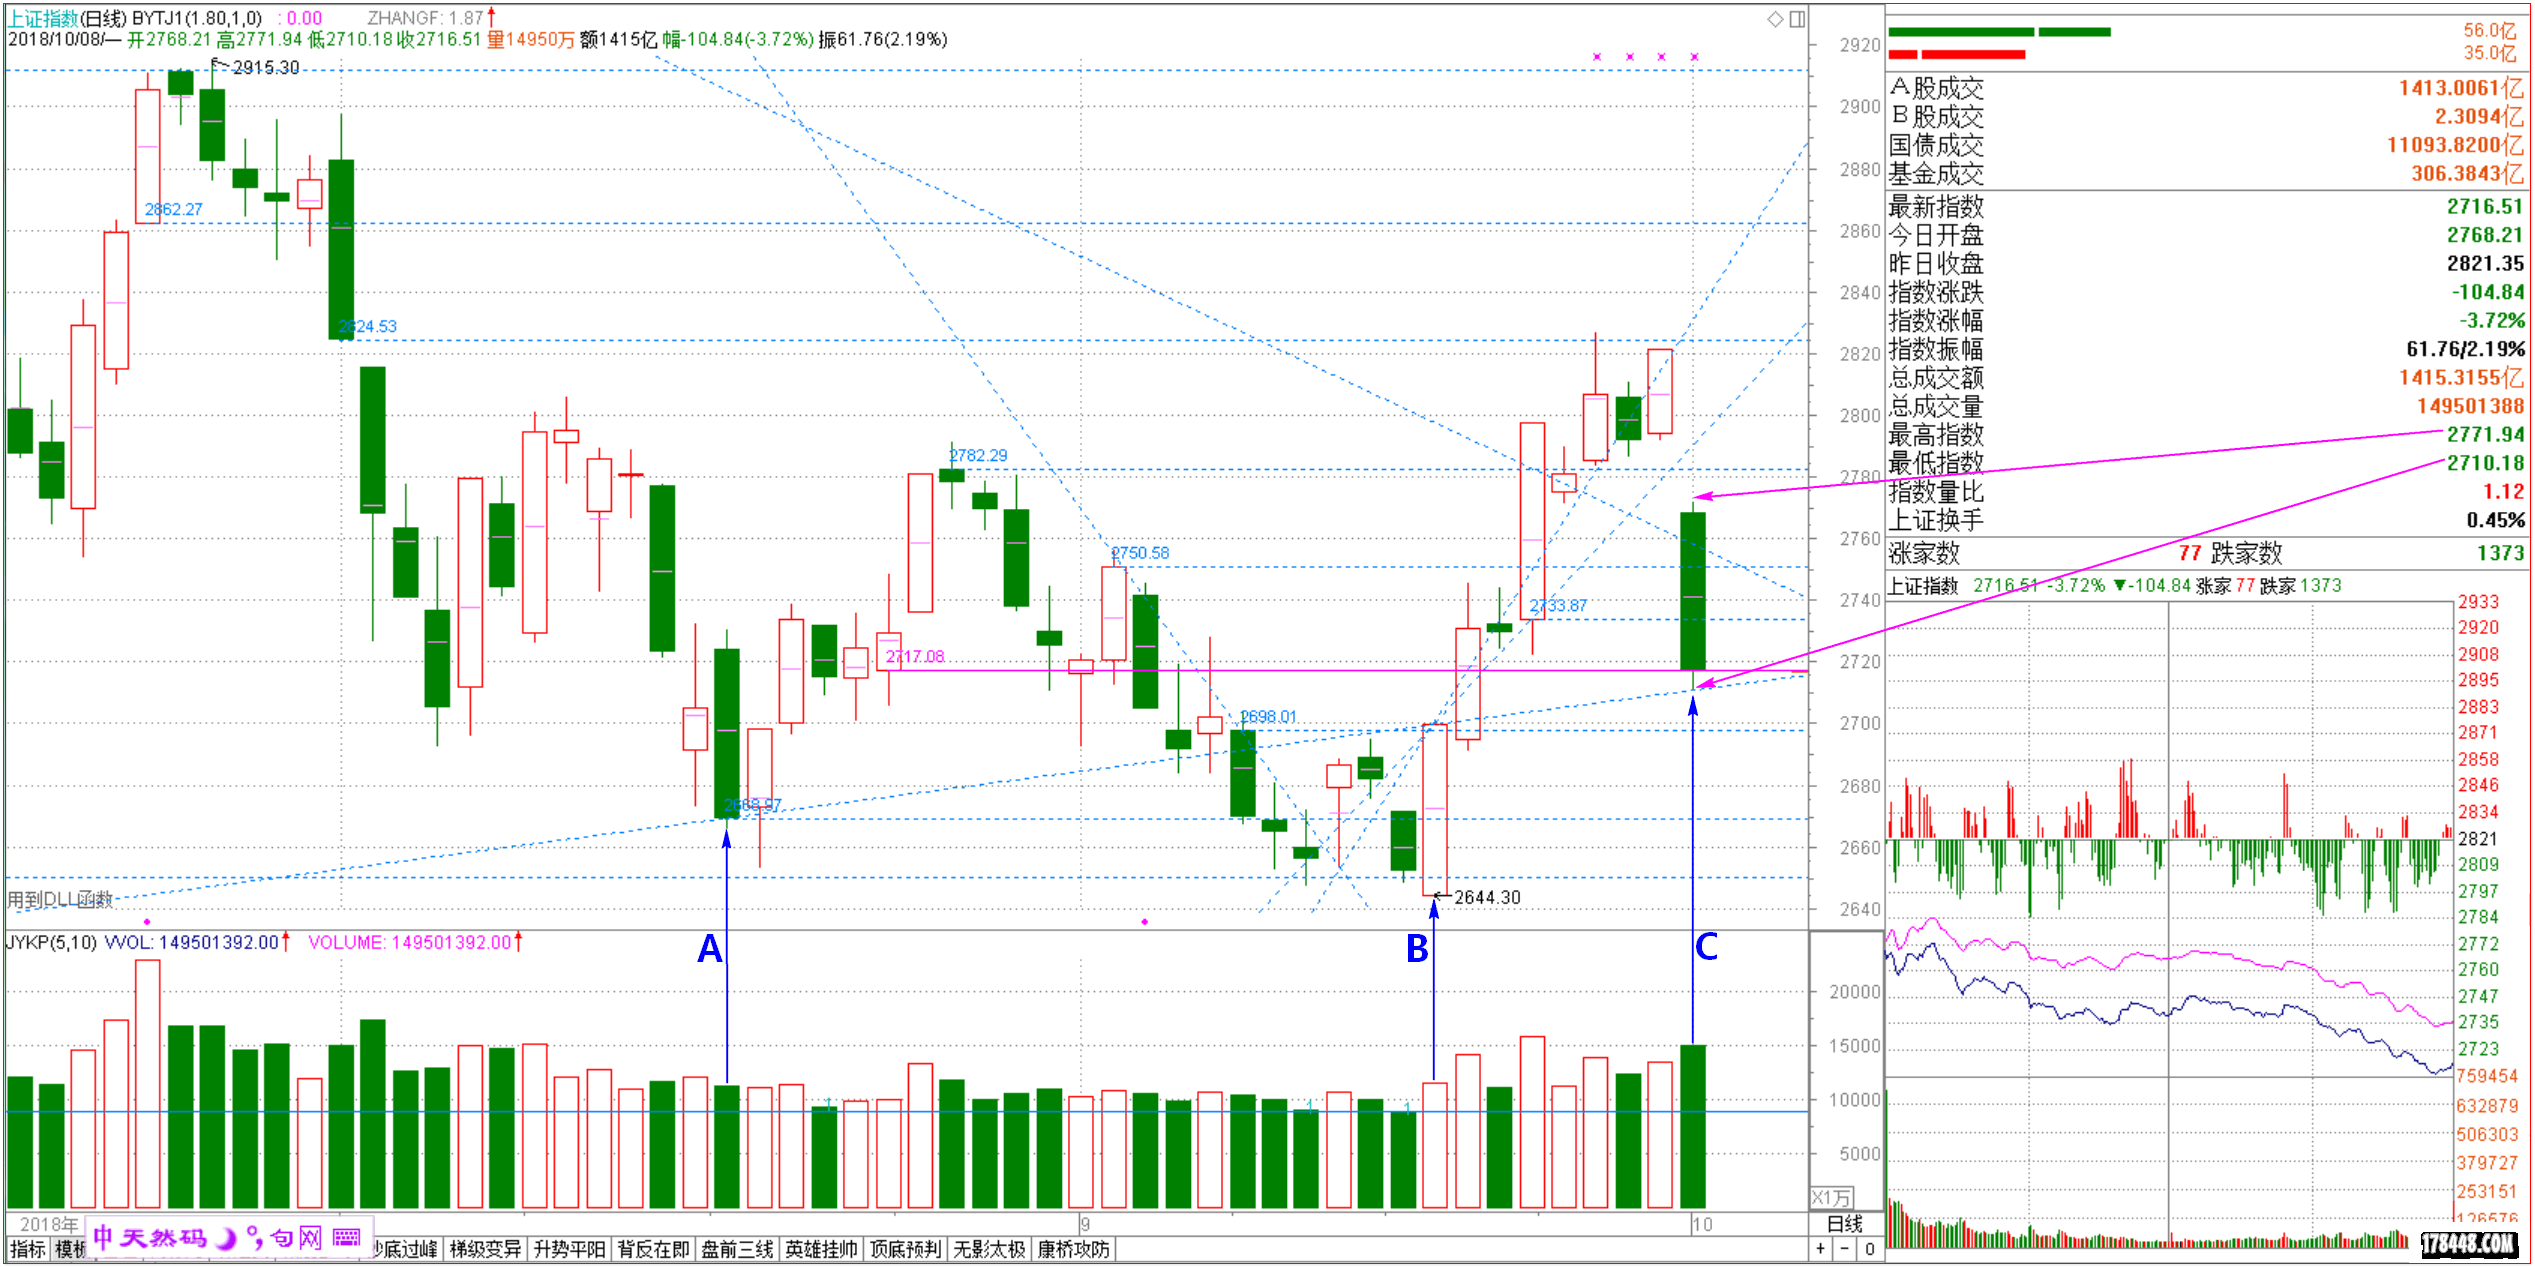Viewport: 2535px width, 1268px height.
Task: Select the 顶底预判 indicator tab
Action: tap(905, 1249)
